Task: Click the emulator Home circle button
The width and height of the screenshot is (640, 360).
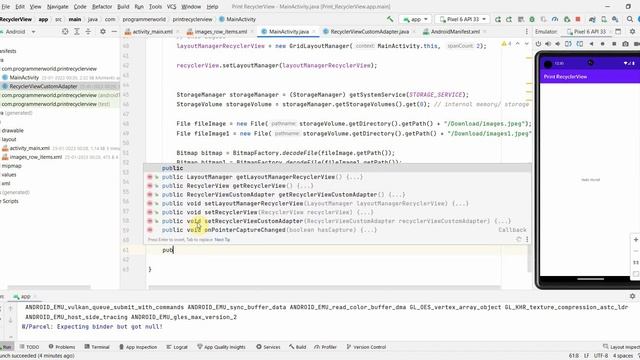Action: point(602,44)
